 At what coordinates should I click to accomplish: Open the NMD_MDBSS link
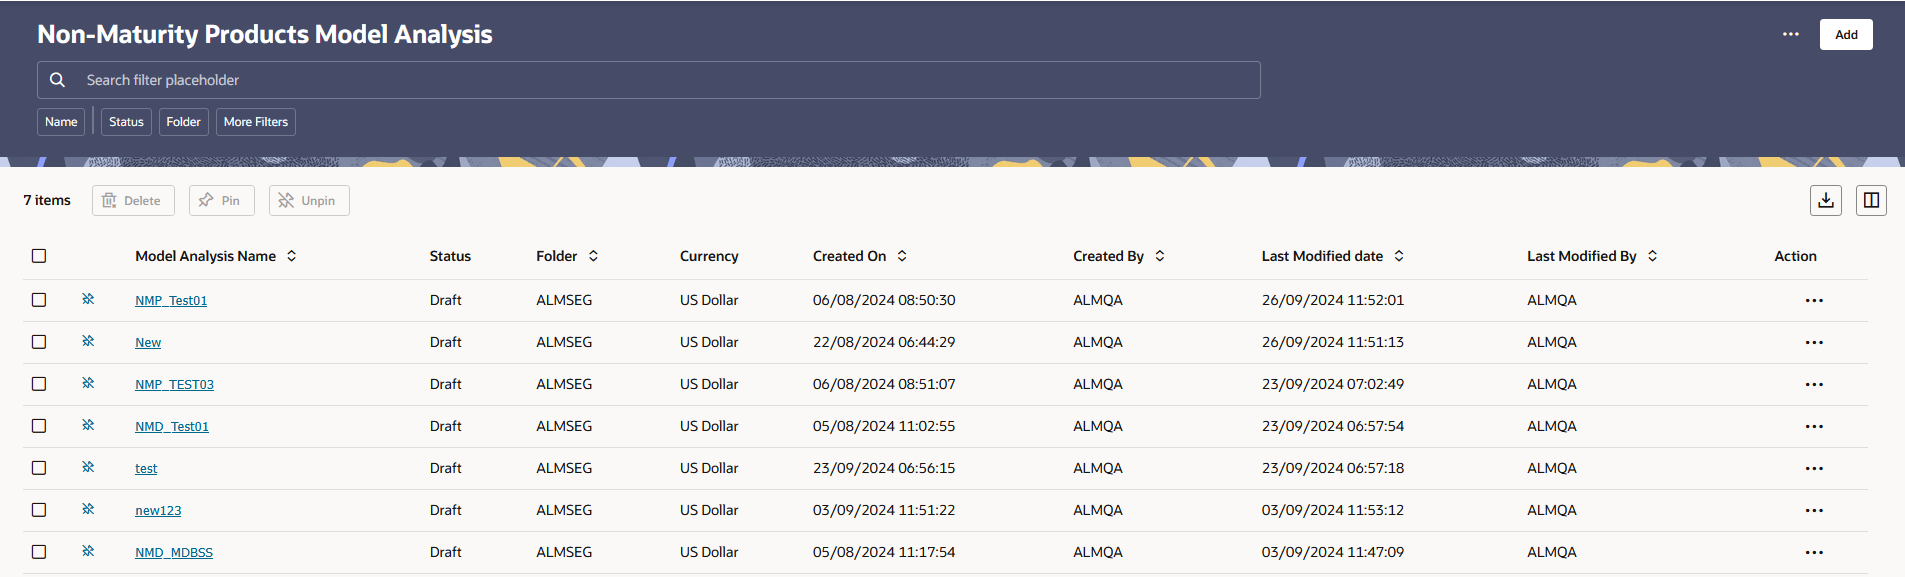point(174,552)
